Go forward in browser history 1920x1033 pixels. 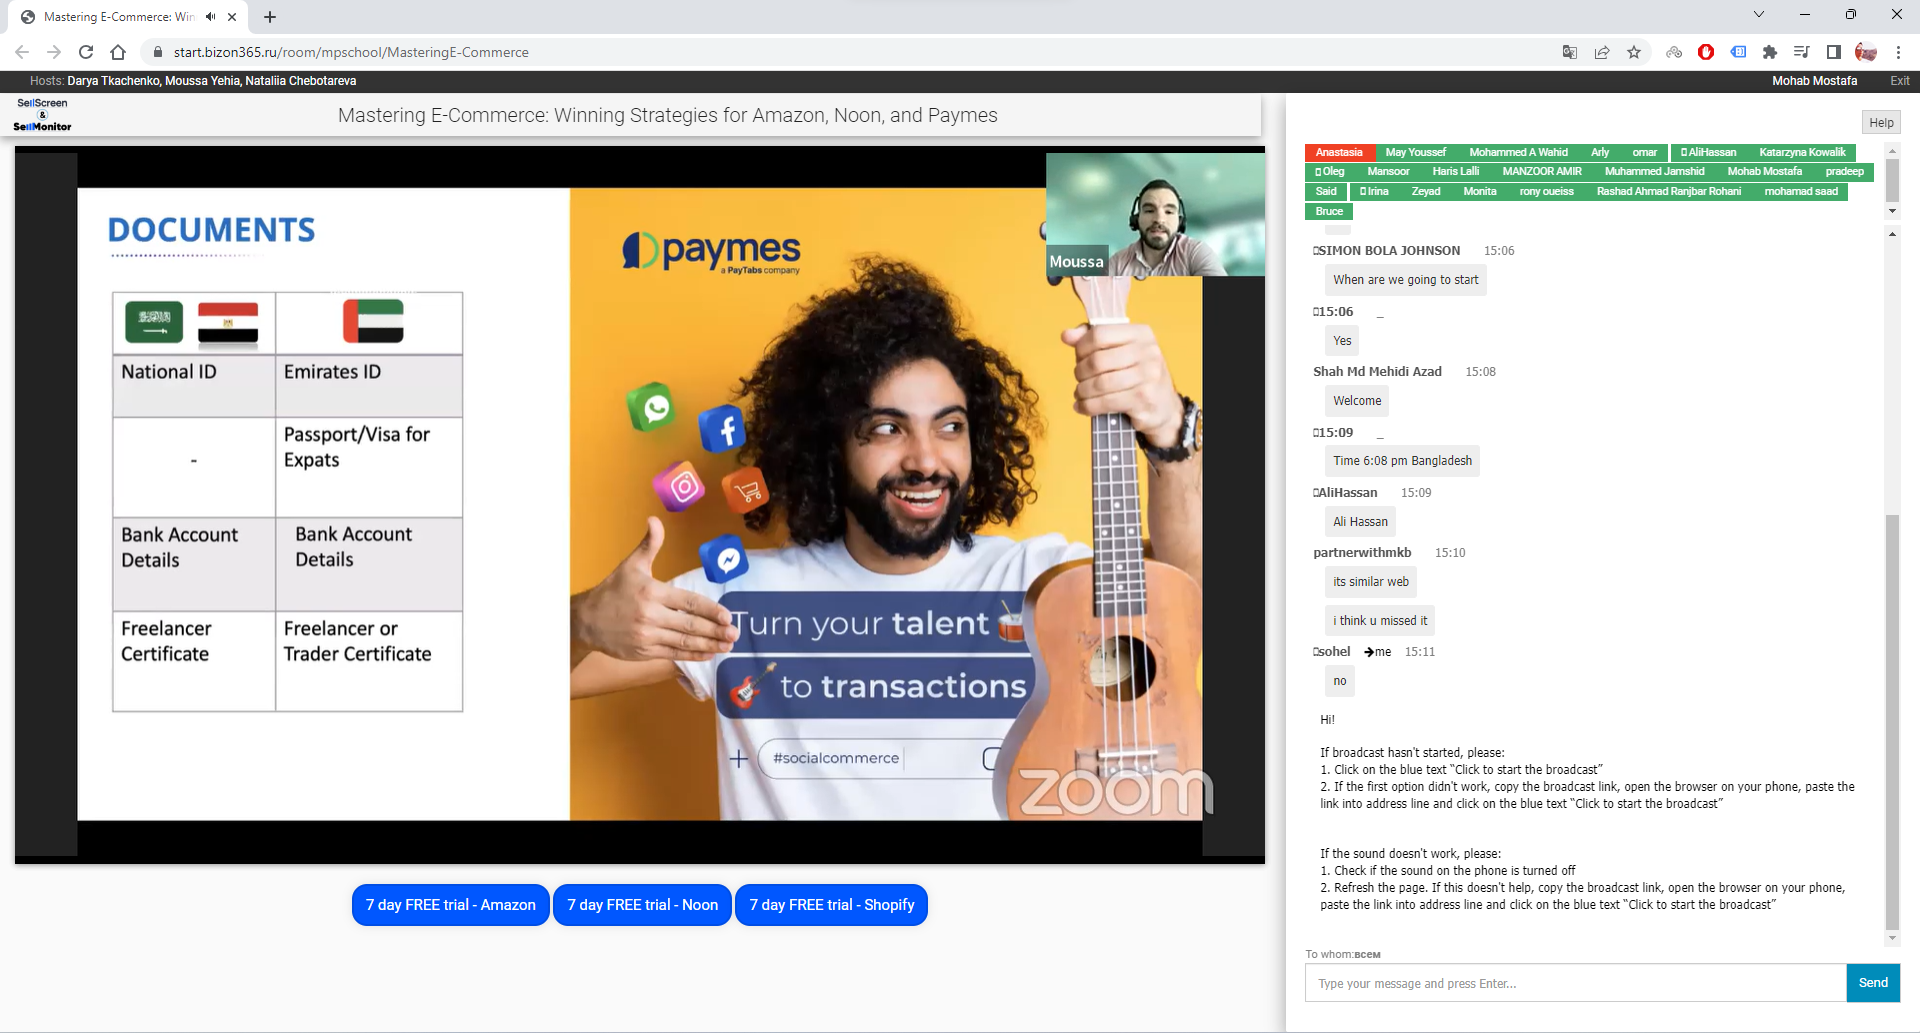pyautogui.click(x=54, y=52)
